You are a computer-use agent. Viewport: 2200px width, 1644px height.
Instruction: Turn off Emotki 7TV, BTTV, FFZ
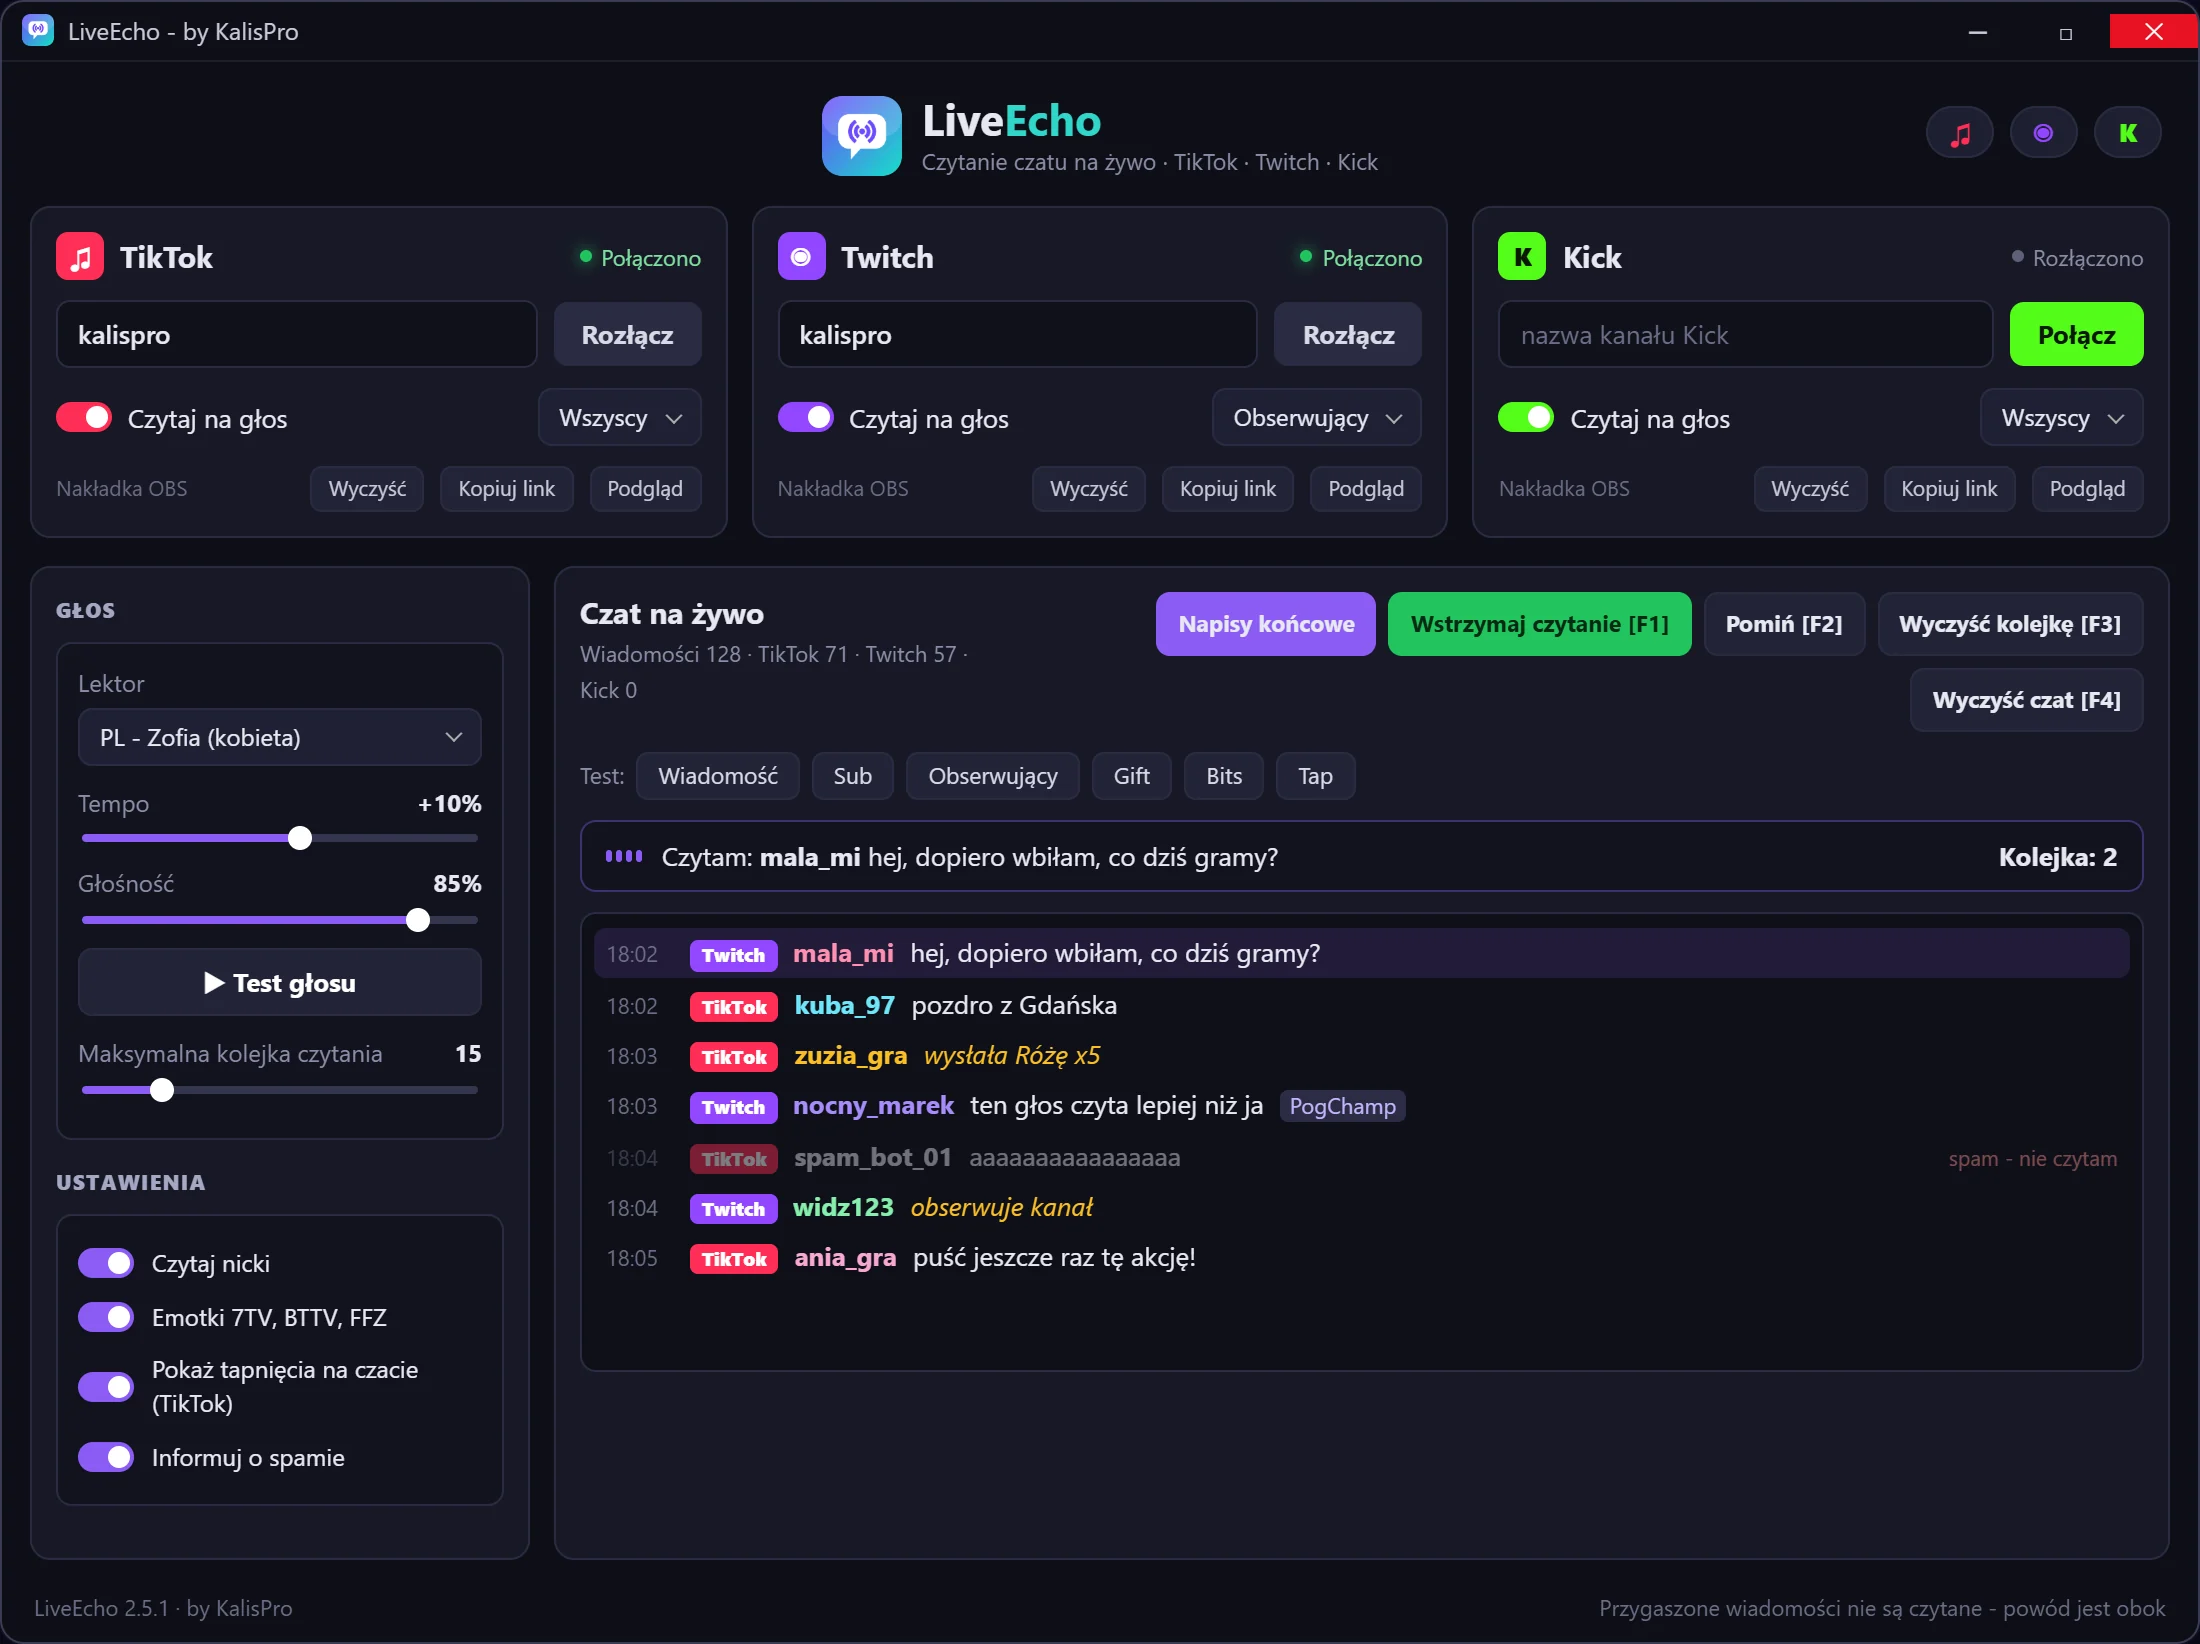pyautogui.click(x=106, y=1318)
